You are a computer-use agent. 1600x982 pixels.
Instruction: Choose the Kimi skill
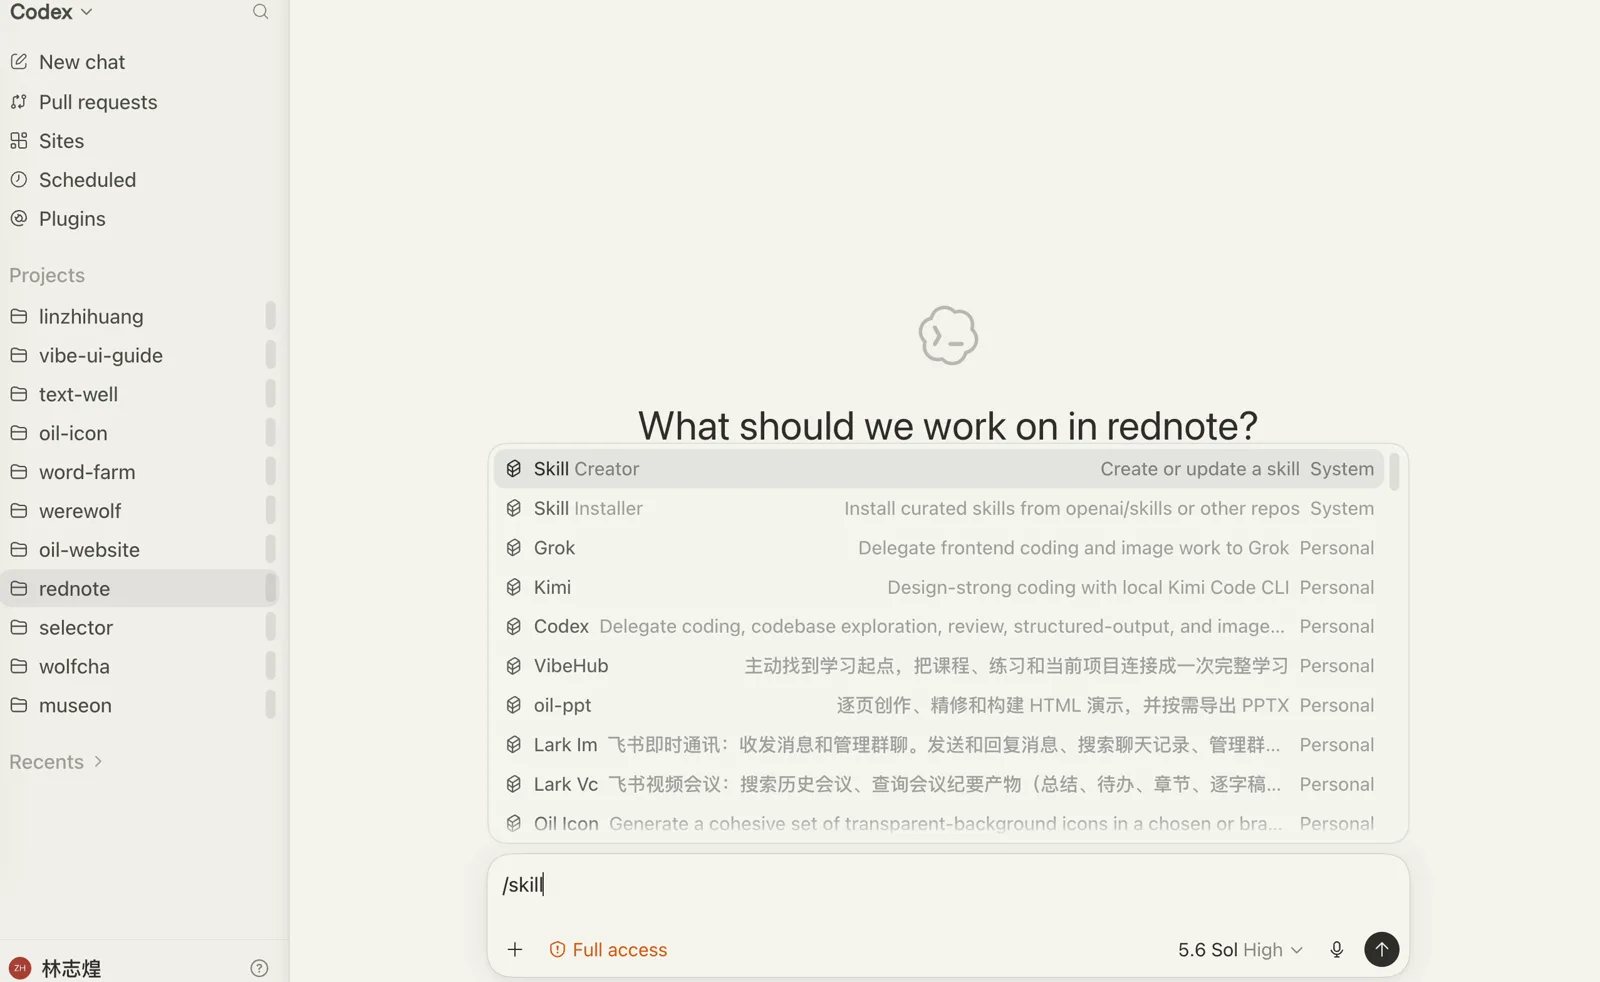tap(939, 587)
